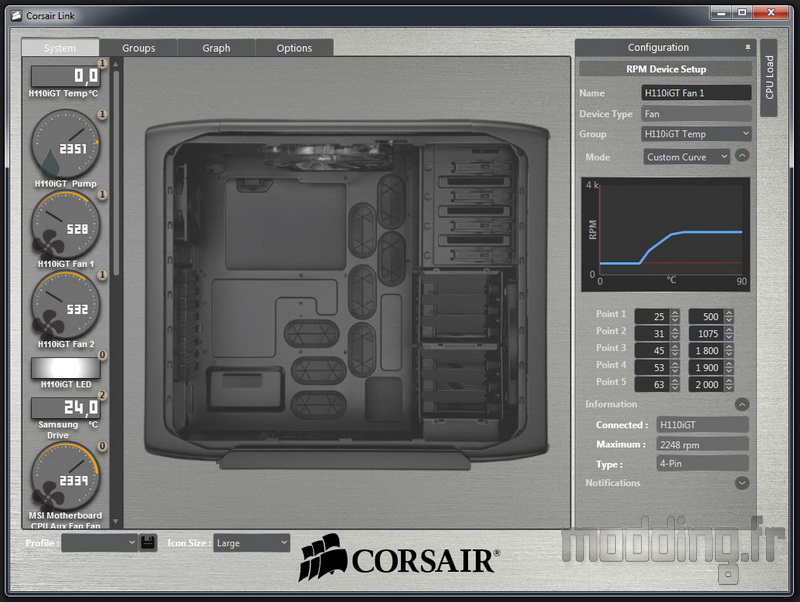
Task: Click the group badge on H110iGT LED
Action: click(102, 355)
